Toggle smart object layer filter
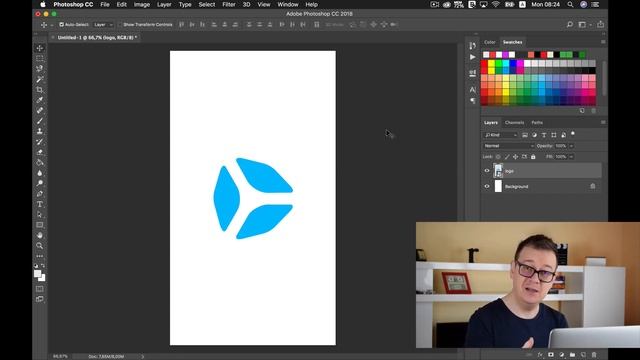Screen dimensions: 640x360 563,135
